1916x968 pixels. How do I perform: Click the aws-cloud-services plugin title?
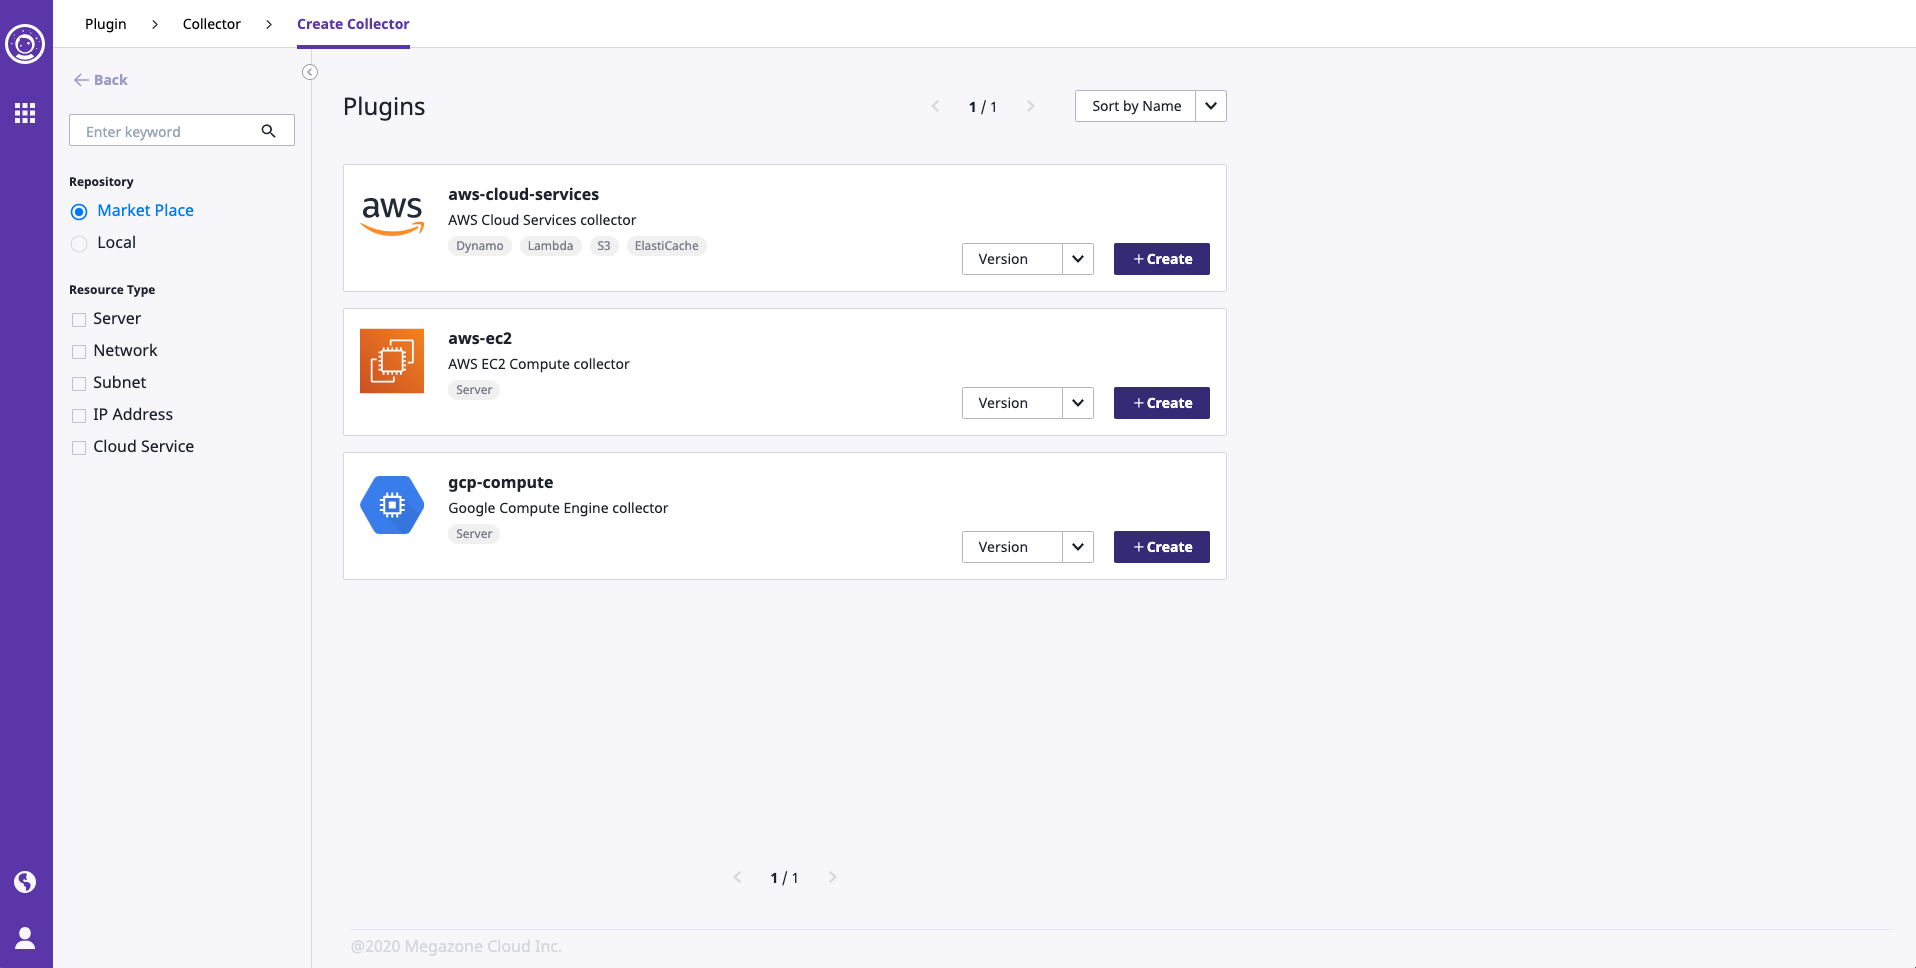pyautogui.click(x=523, y=194)
